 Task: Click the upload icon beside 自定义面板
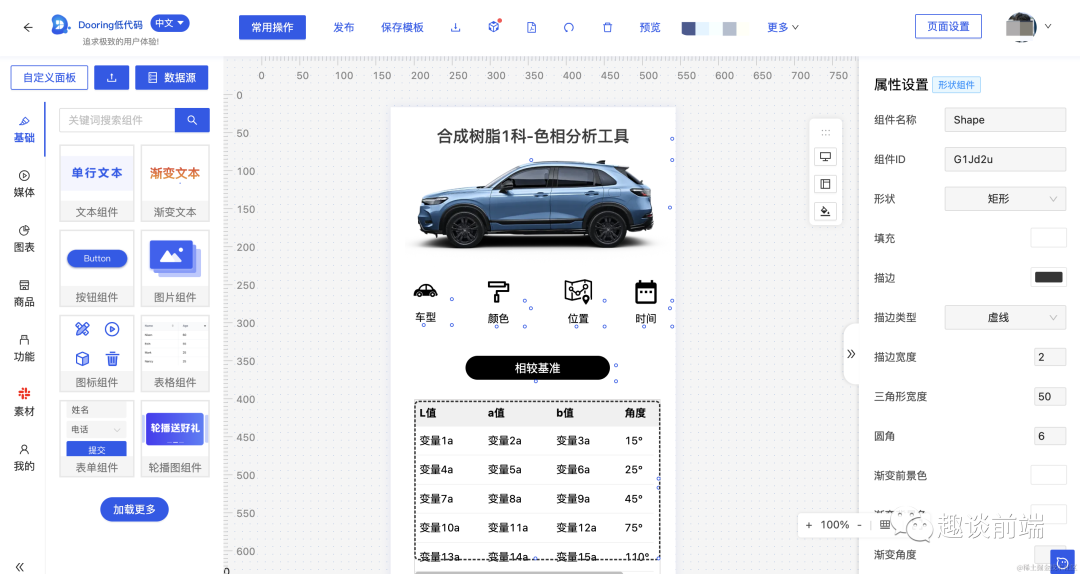click(x=112, y=78)
